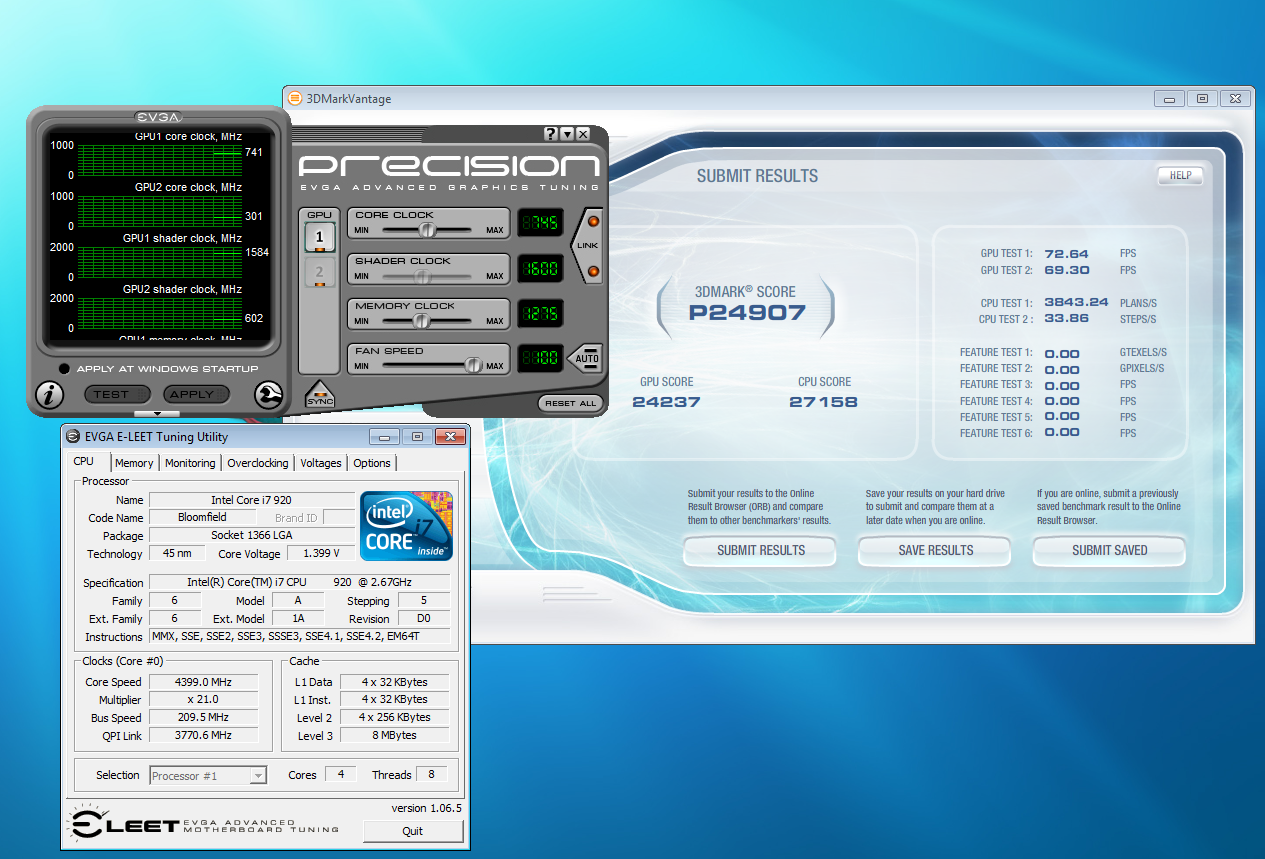1265x859 pixels.
Task: Click the E-LEET logo beside the Quit button
Action: [x=205, y=825]
